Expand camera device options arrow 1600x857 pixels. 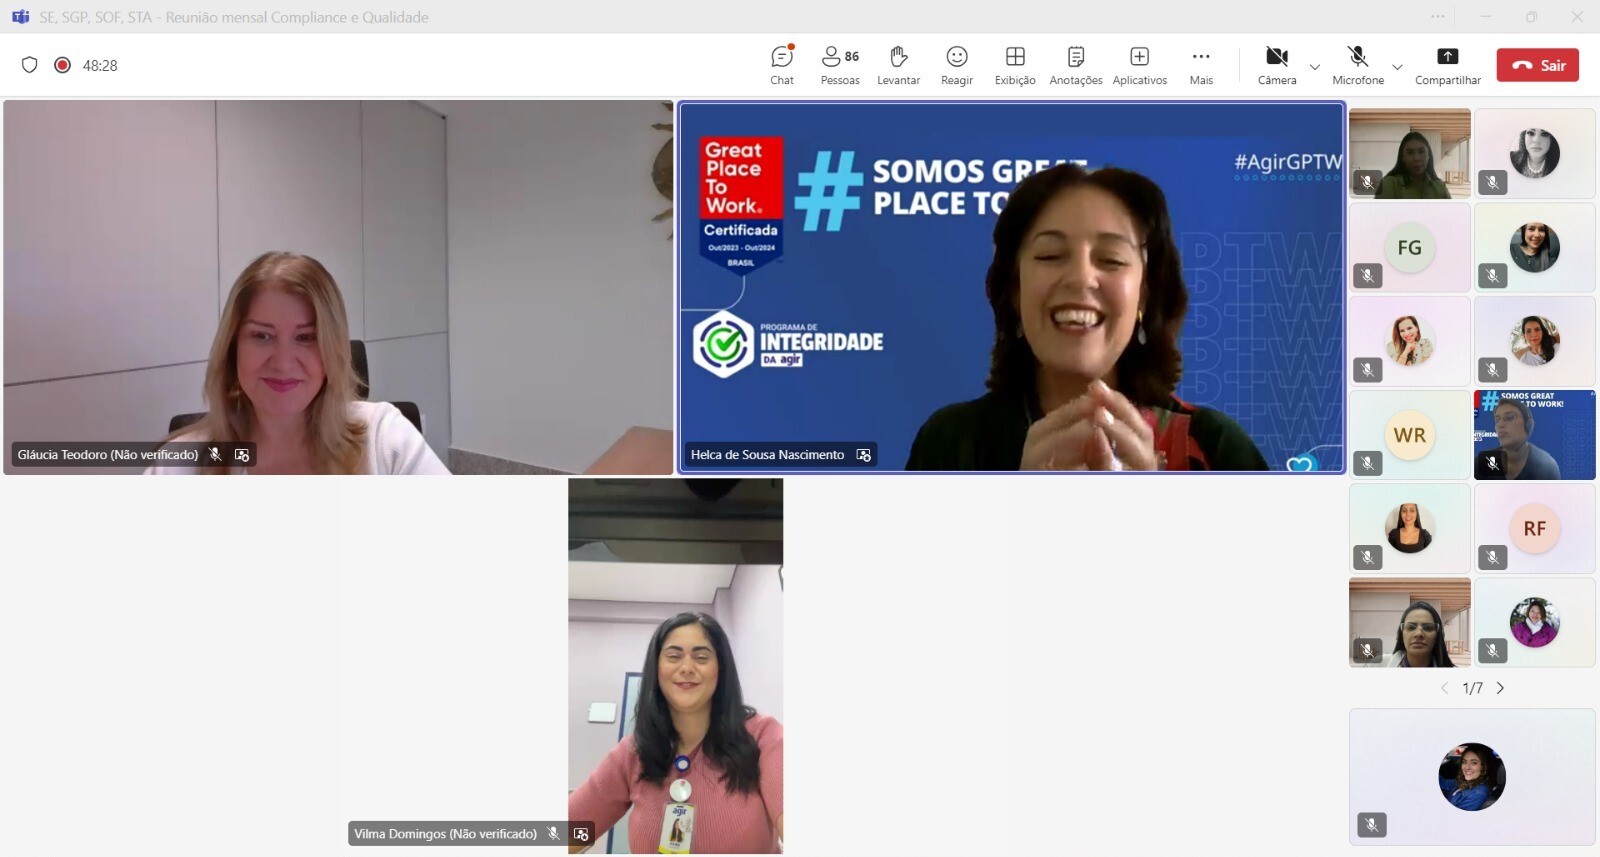click(x=1315, y=67)
